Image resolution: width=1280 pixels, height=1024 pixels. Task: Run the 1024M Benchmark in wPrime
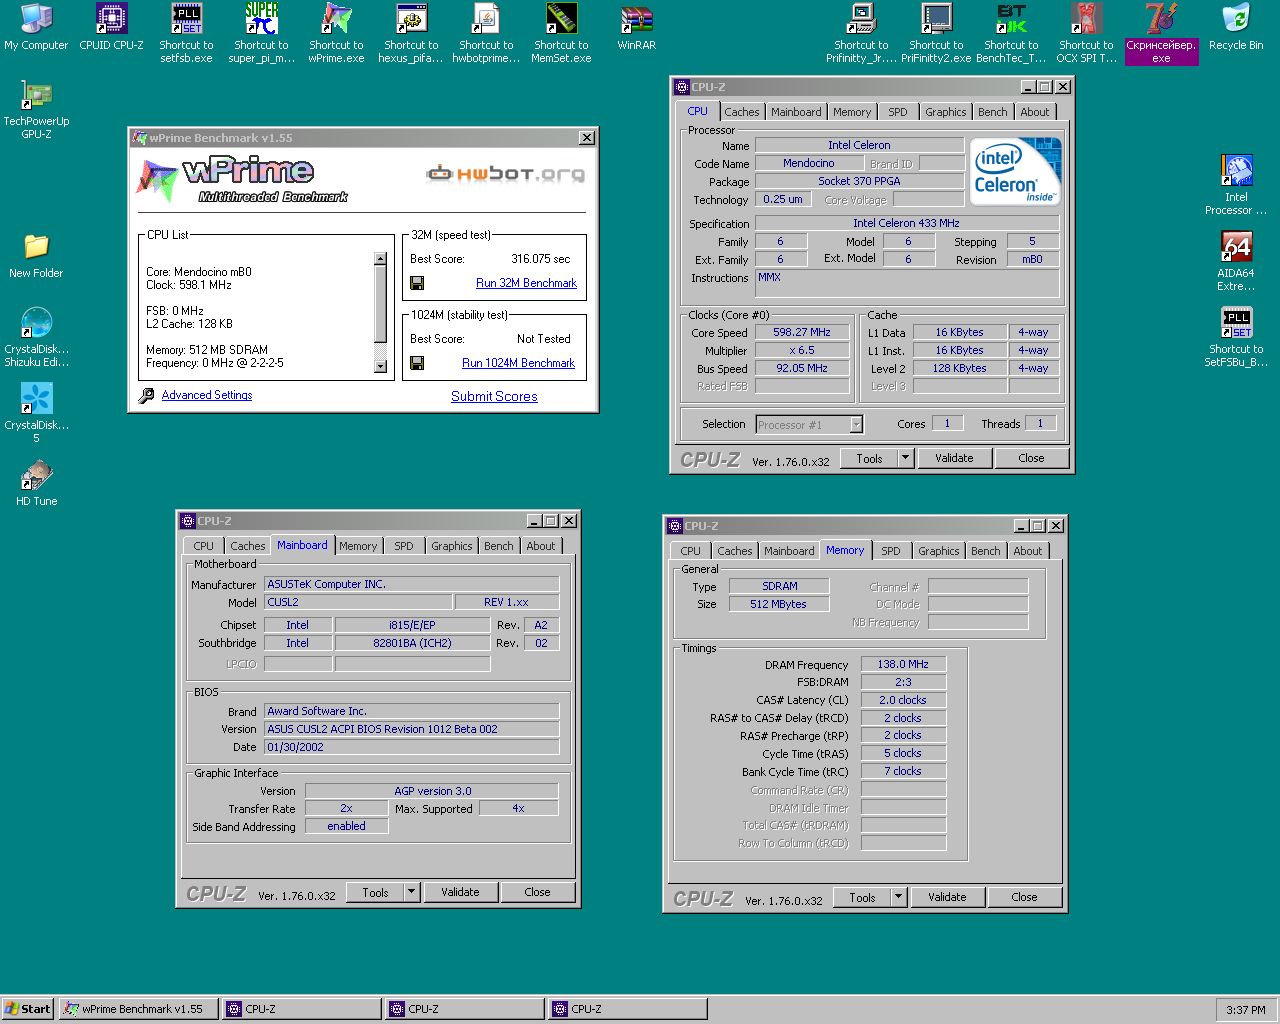point(518,363)
